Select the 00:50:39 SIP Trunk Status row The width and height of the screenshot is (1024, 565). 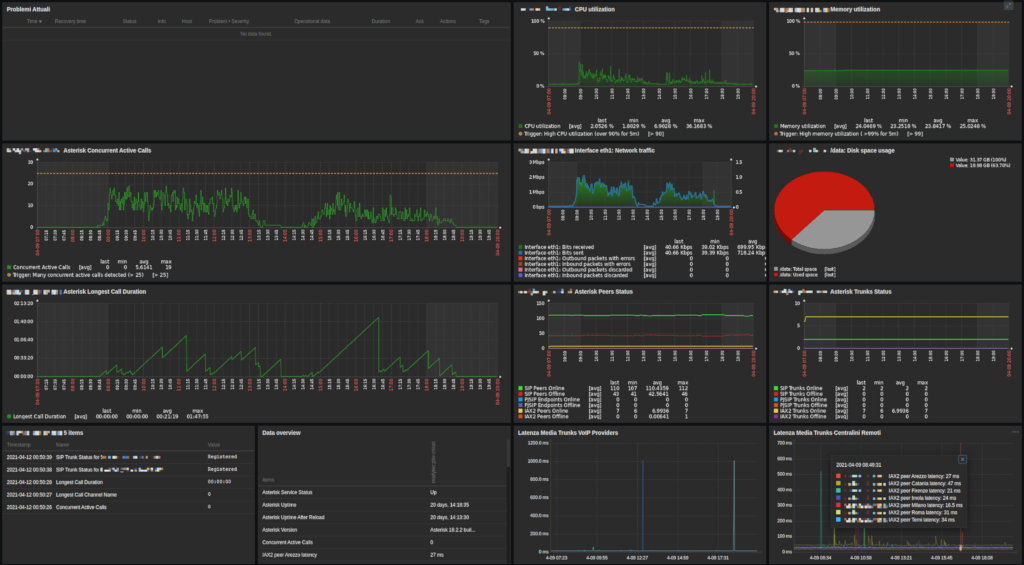coord(129,457)
